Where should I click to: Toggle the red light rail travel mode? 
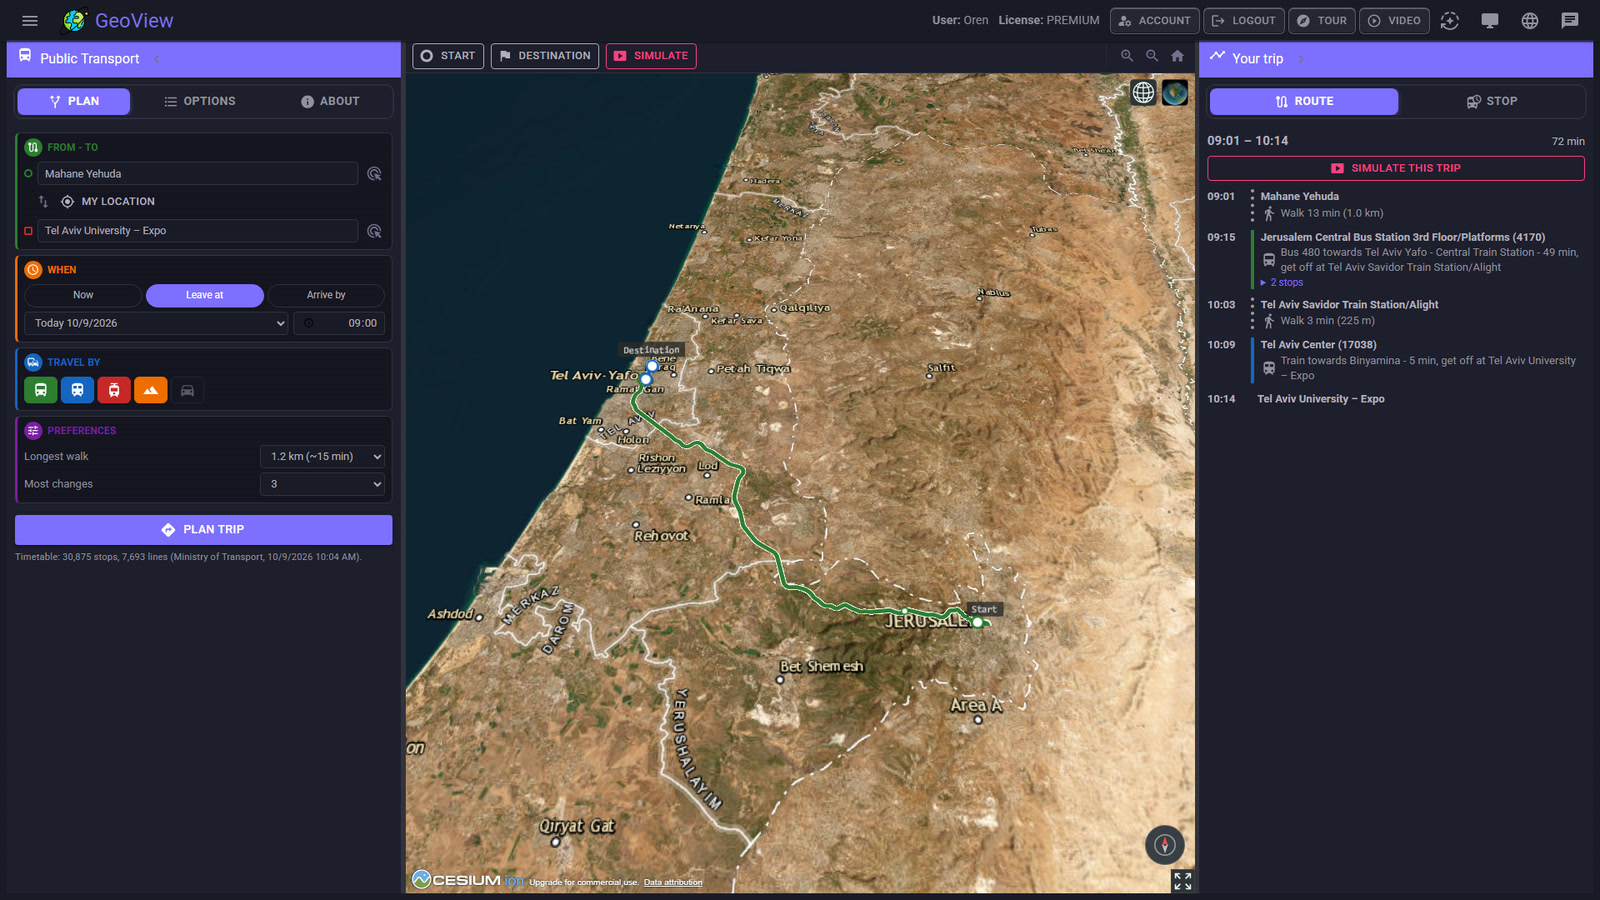114,390
